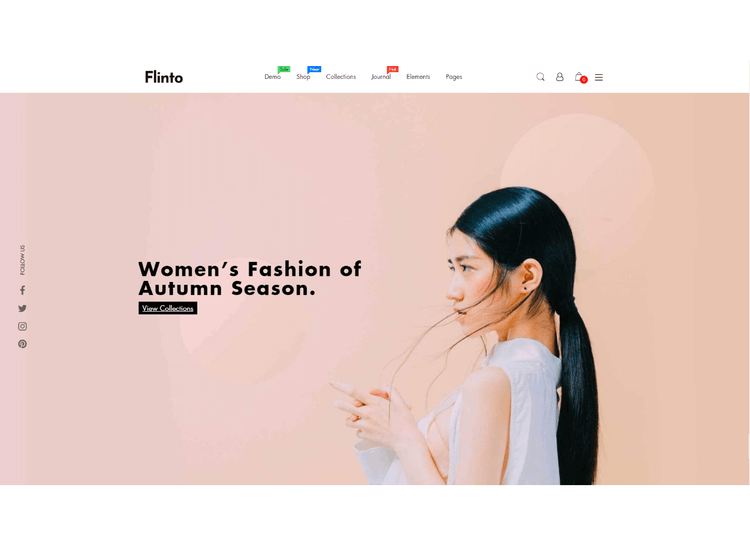Click the green Sale badge on Demo
The height and width of the screenshot is (545, 750).
tap(284, 69)
